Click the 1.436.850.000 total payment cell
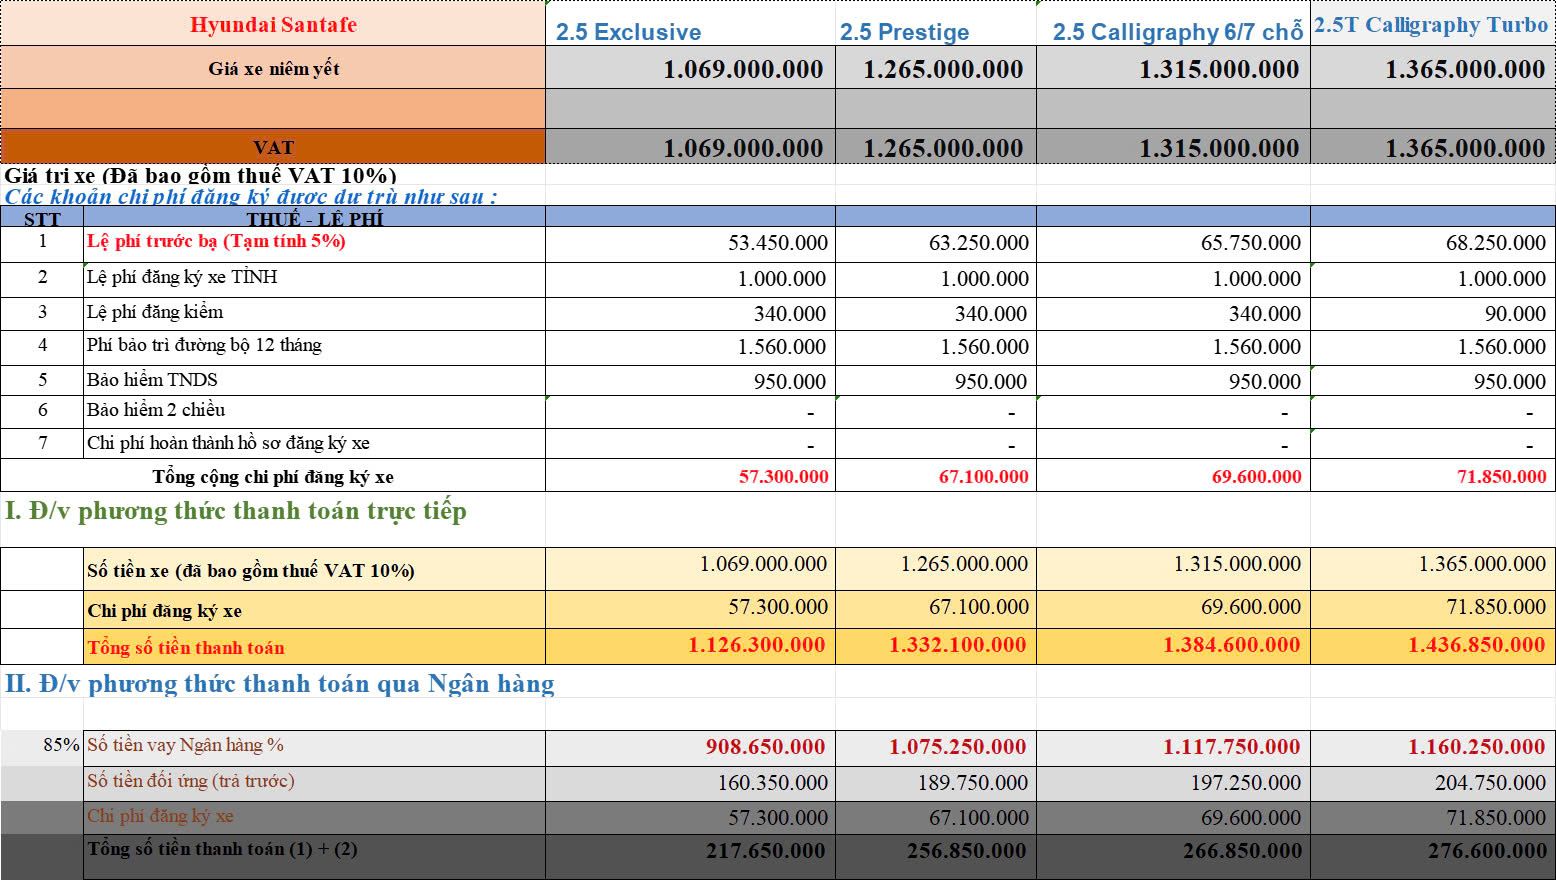 1476,645
